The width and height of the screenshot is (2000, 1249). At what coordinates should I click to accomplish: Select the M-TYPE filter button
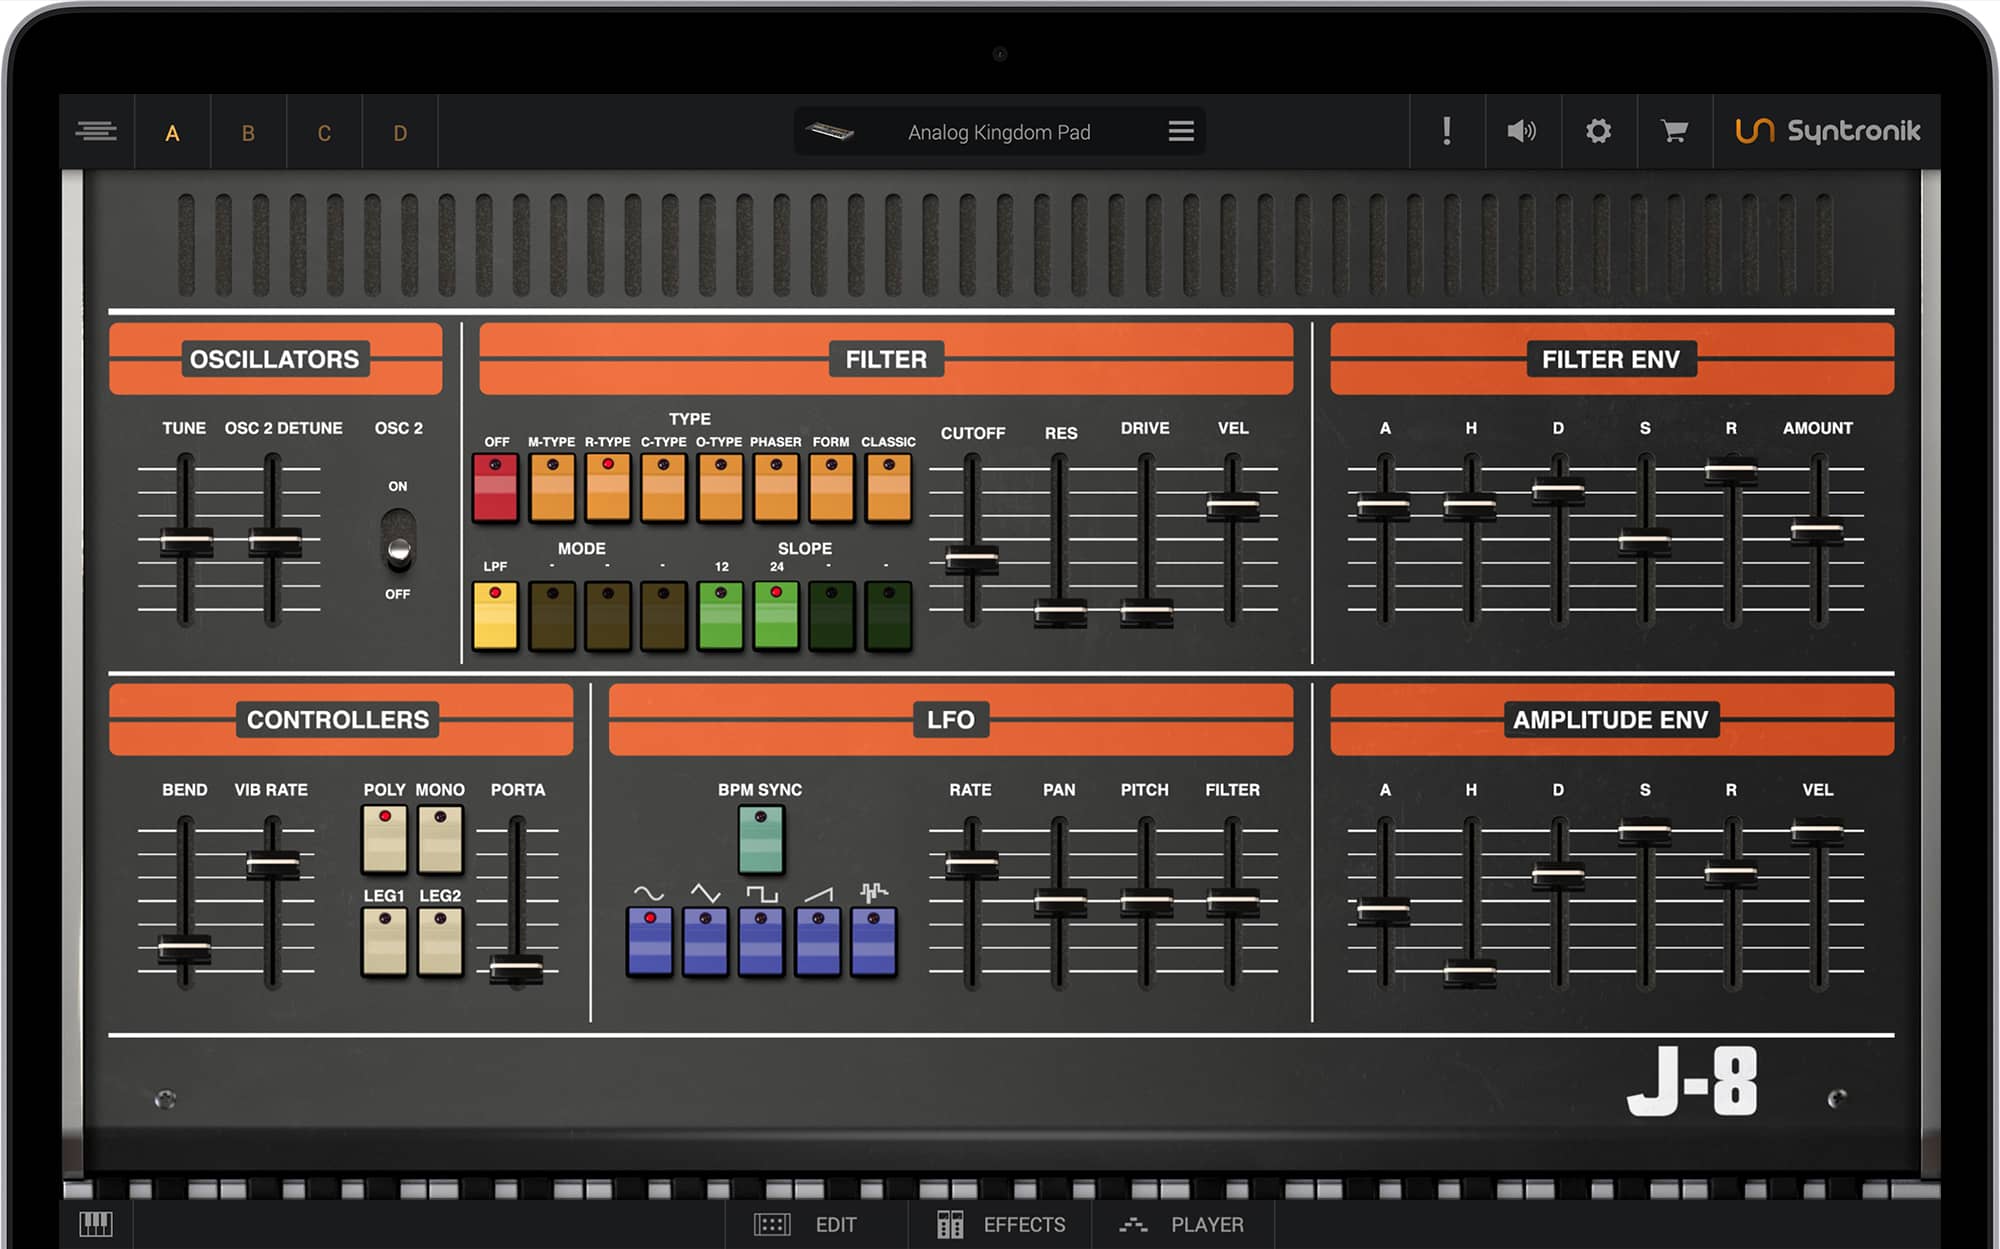[x=552, y=487]
